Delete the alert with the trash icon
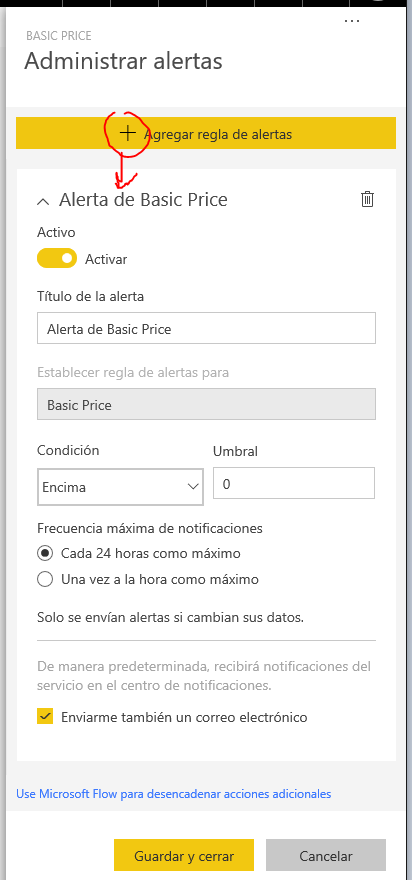This screenshot has width=412, height=880. coord(367,199)
